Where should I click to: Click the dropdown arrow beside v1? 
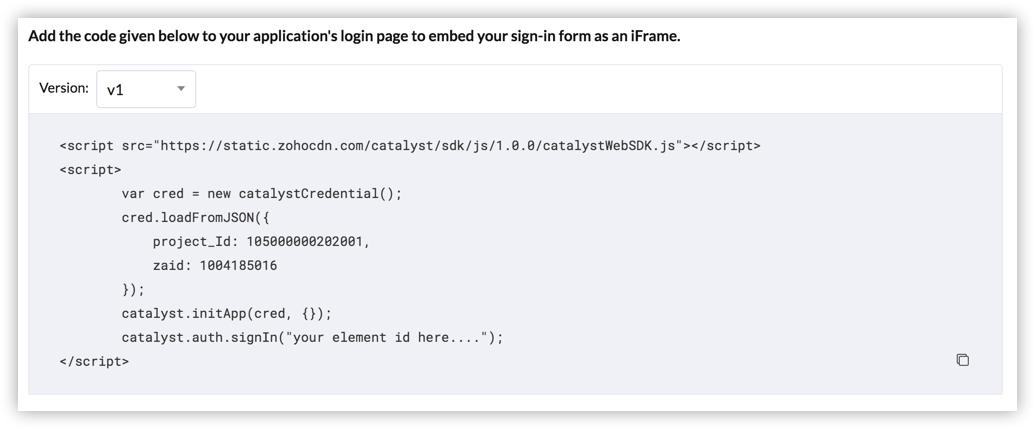click(181, 89)
